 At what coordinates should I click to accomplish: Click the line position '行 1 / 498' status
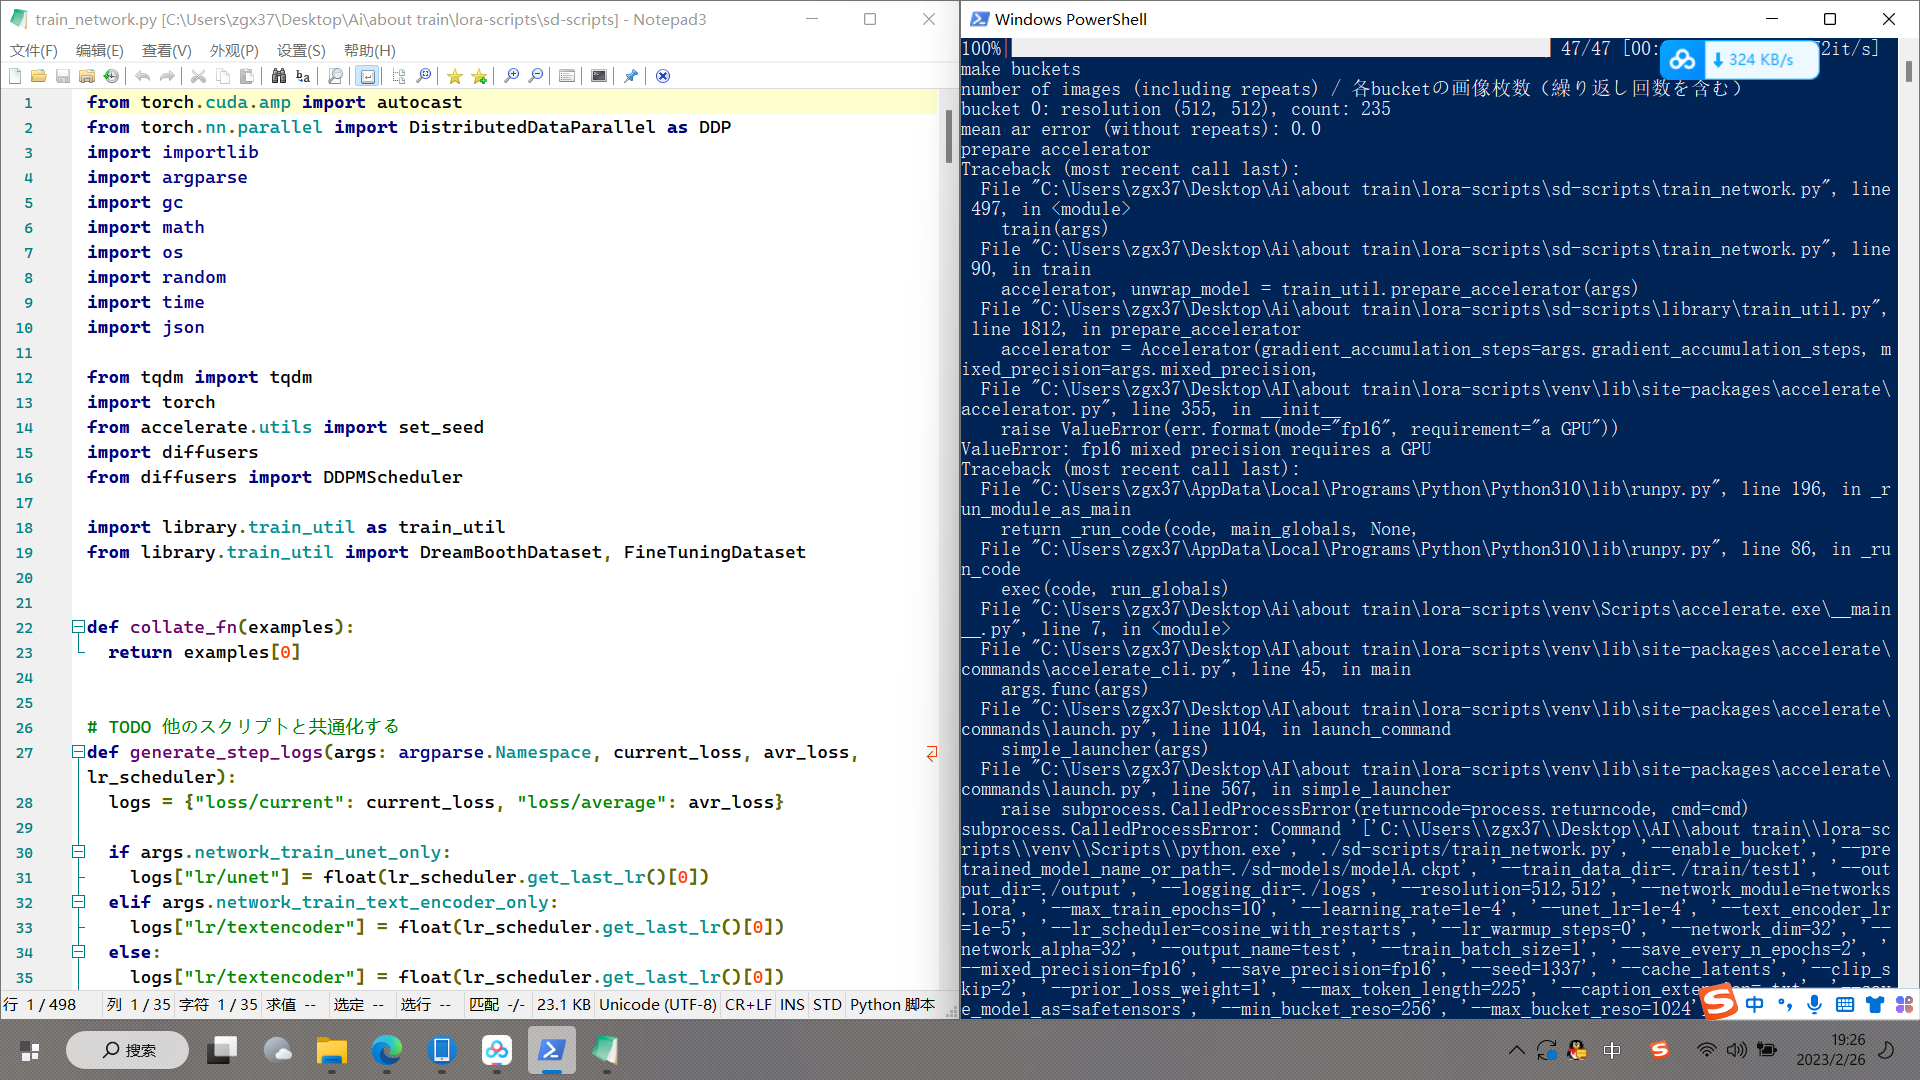pos(40,1004)
